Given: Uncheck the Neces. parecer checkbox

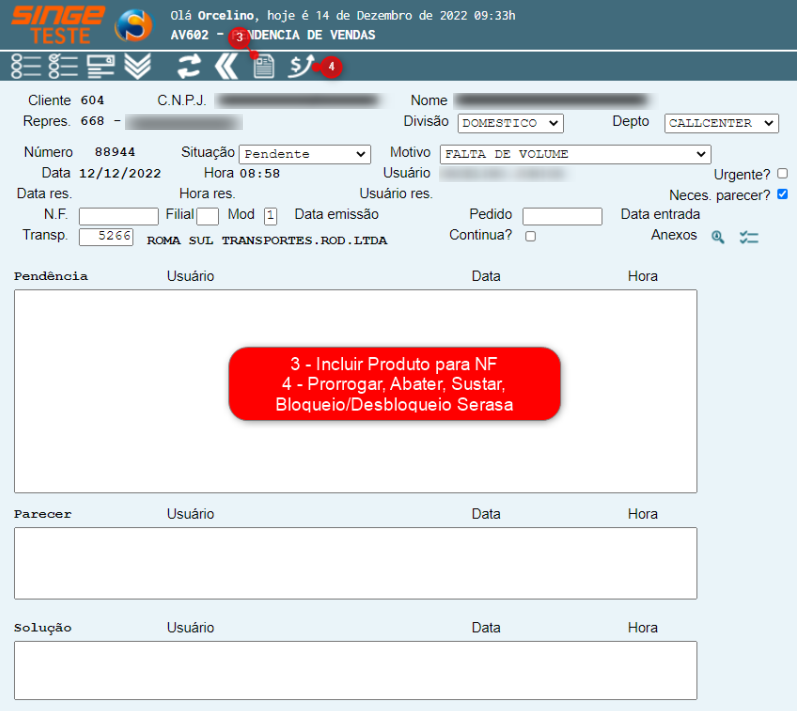Looking at the screenshot, I should (x=782, y=194).
